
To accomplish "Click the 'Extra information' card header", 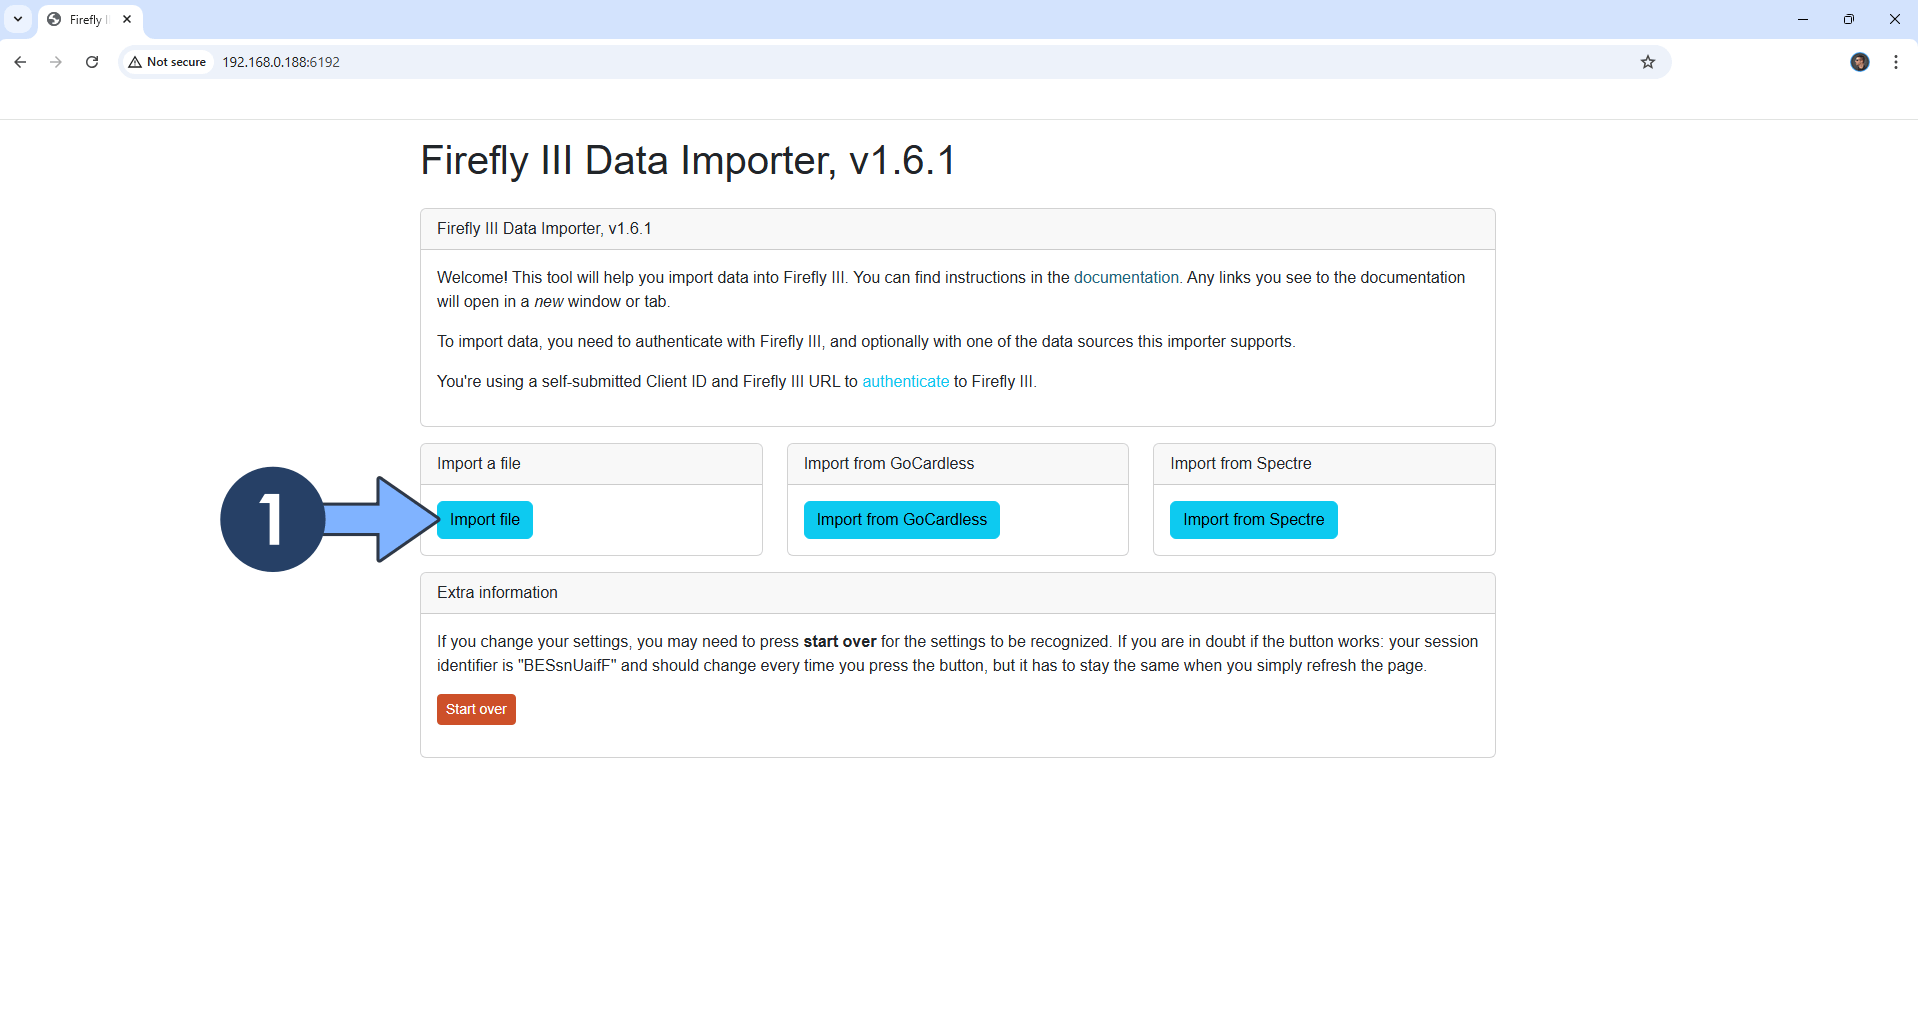I will [958, 593].
